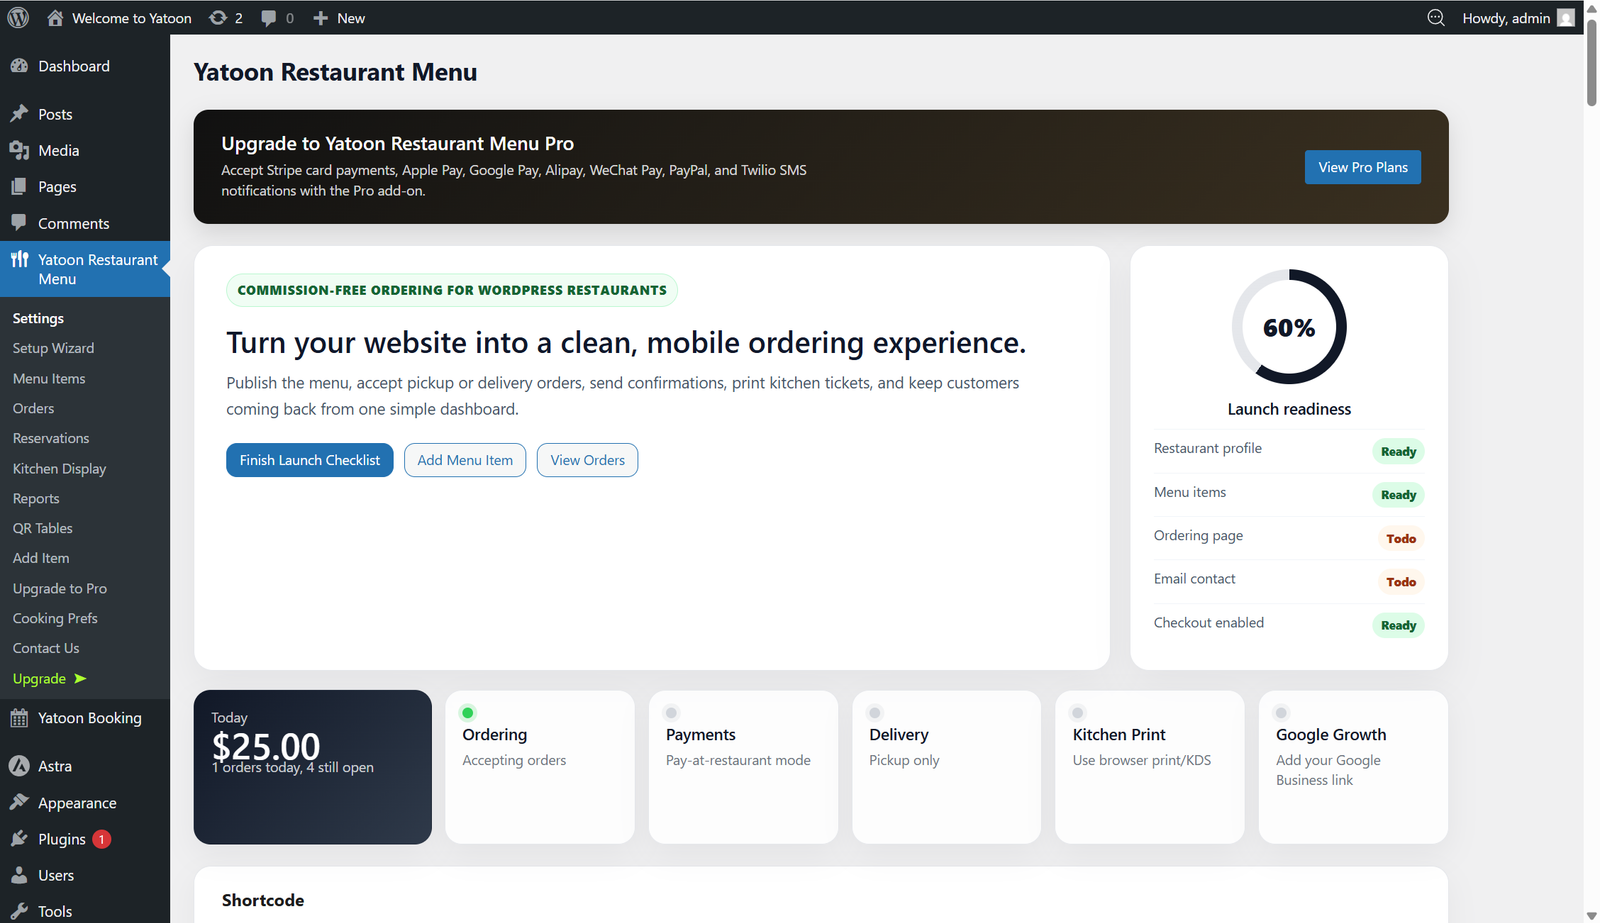Viewport: 1600px width, 923px height.
Task: Click the Posts pushpin icon
Action: (x=19, y=114)
